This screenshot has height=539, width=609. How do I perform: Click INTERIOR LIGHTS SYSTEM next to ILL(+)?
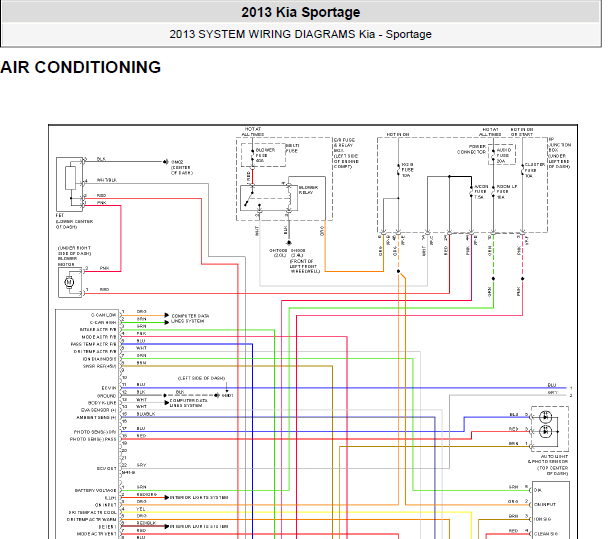tap(199, 497)
